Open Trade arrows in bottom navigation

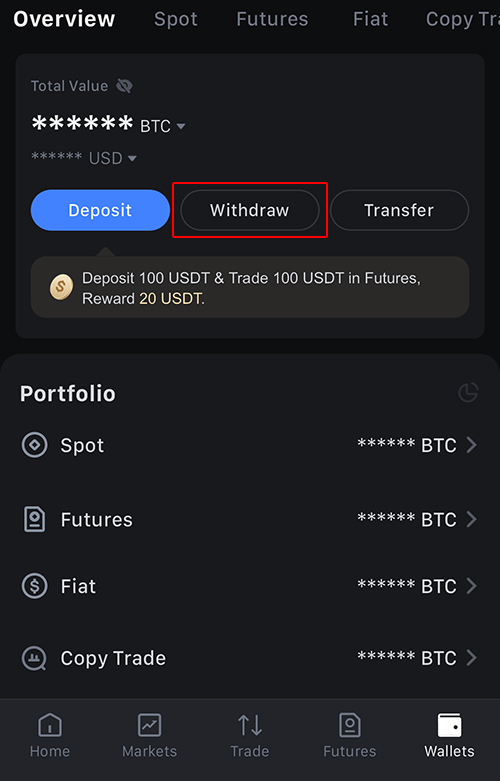click(250, 735)
